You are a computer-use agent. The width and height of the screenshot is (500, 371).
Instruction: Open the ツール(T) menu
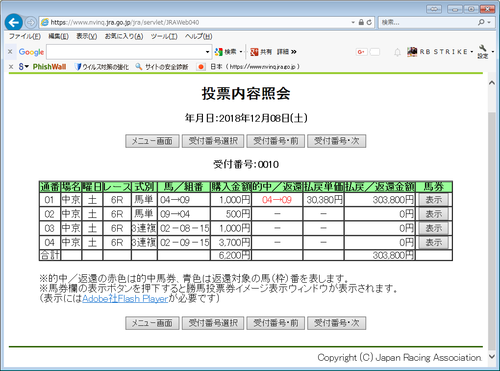pos(164,36)
